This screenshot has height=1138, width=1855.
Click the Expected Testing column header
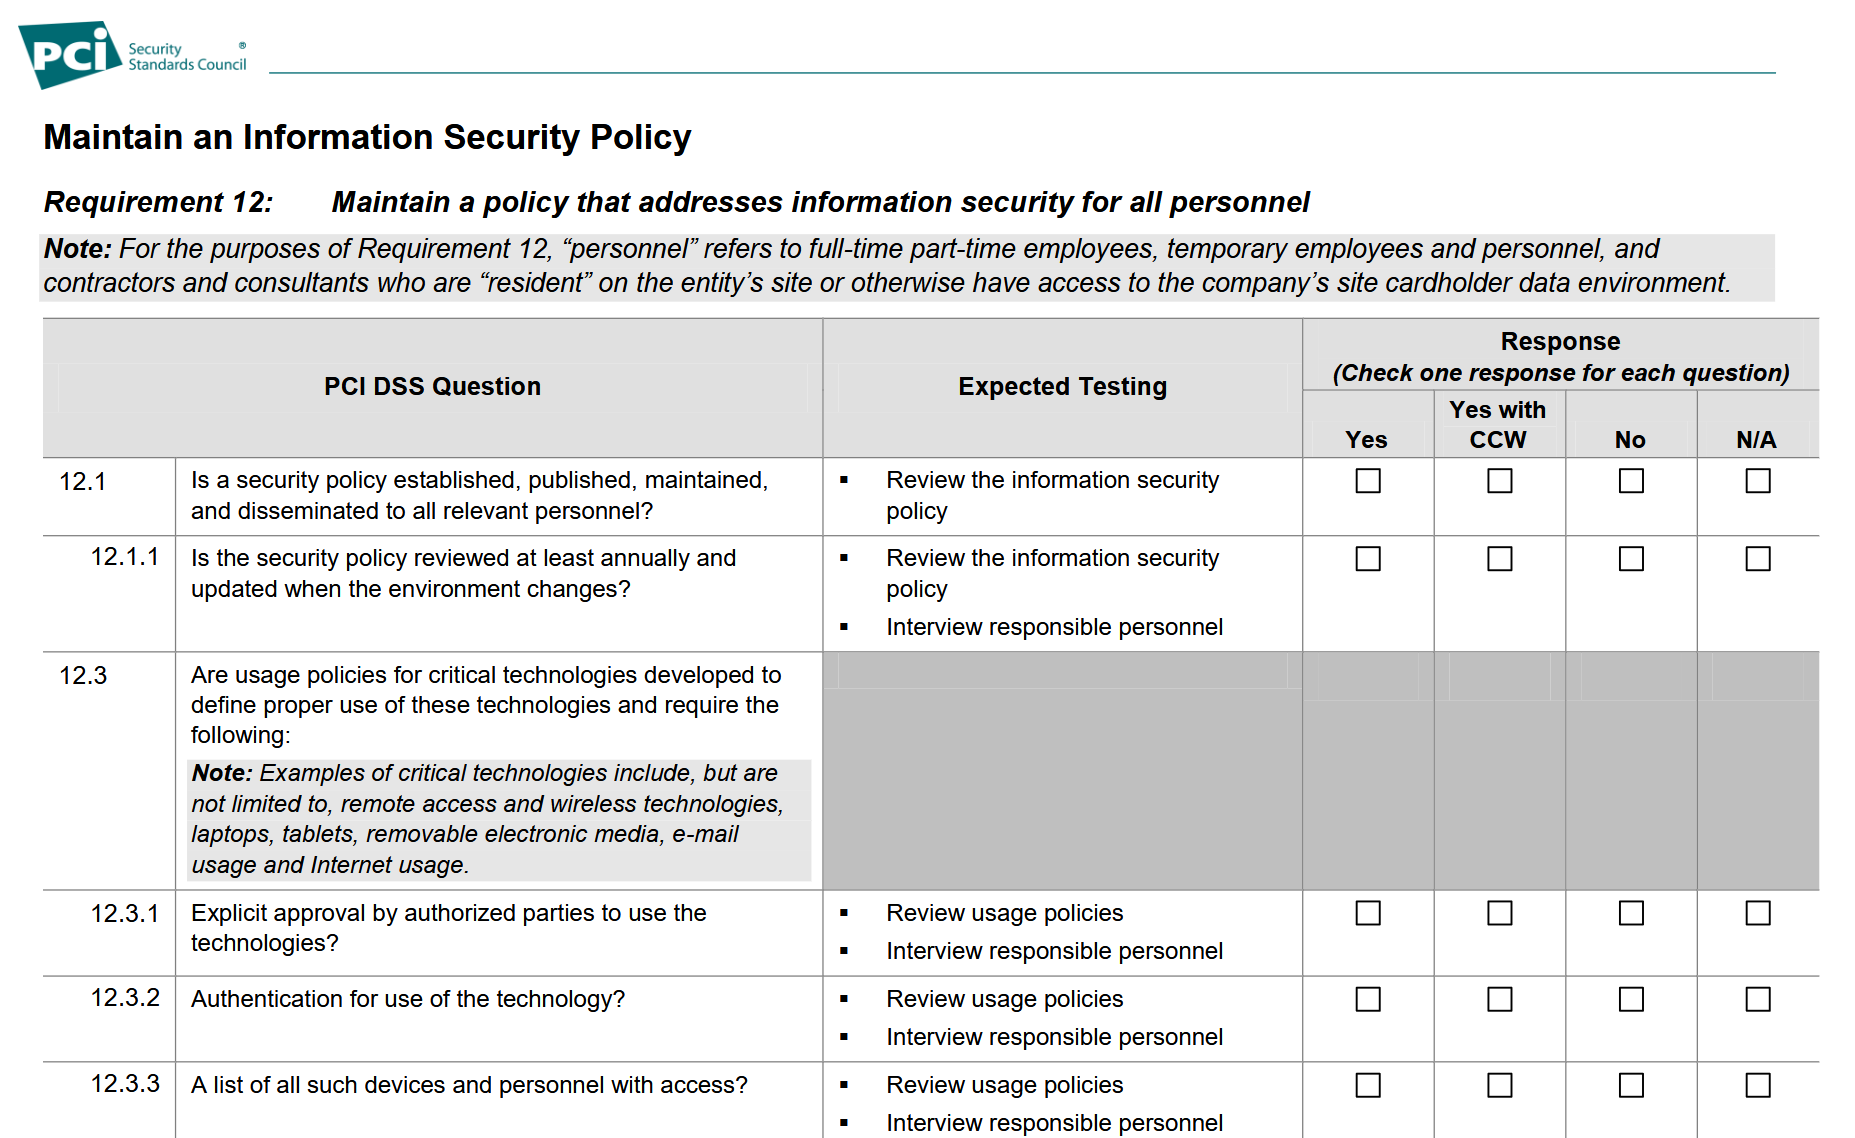pyautogui.click(x=1062, y=387)
